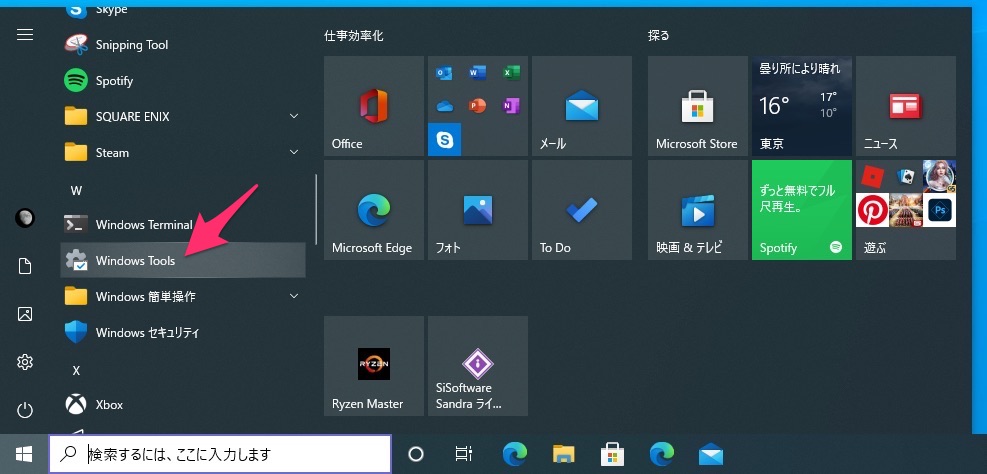This screenshot has height=474, width=987.
Task: Expand the Start menu hamburger
Action: [25, 35]
